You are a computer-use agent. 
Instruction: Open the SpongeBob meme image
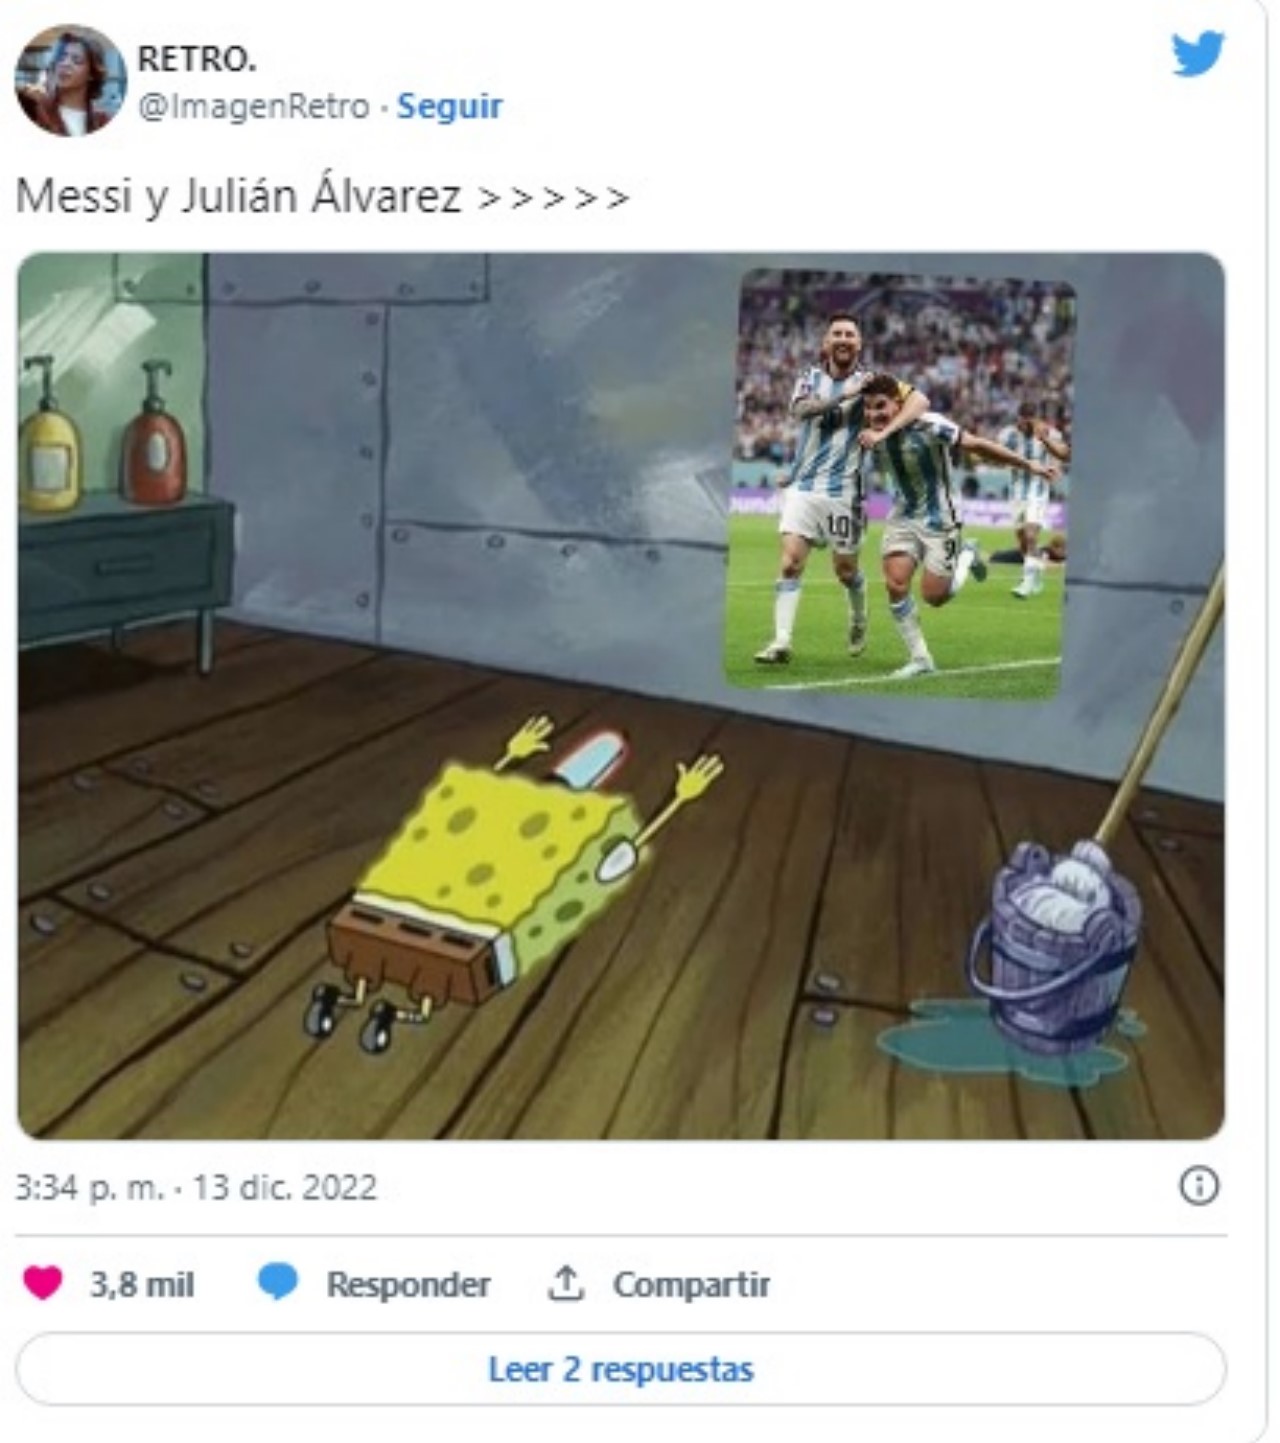621,696
